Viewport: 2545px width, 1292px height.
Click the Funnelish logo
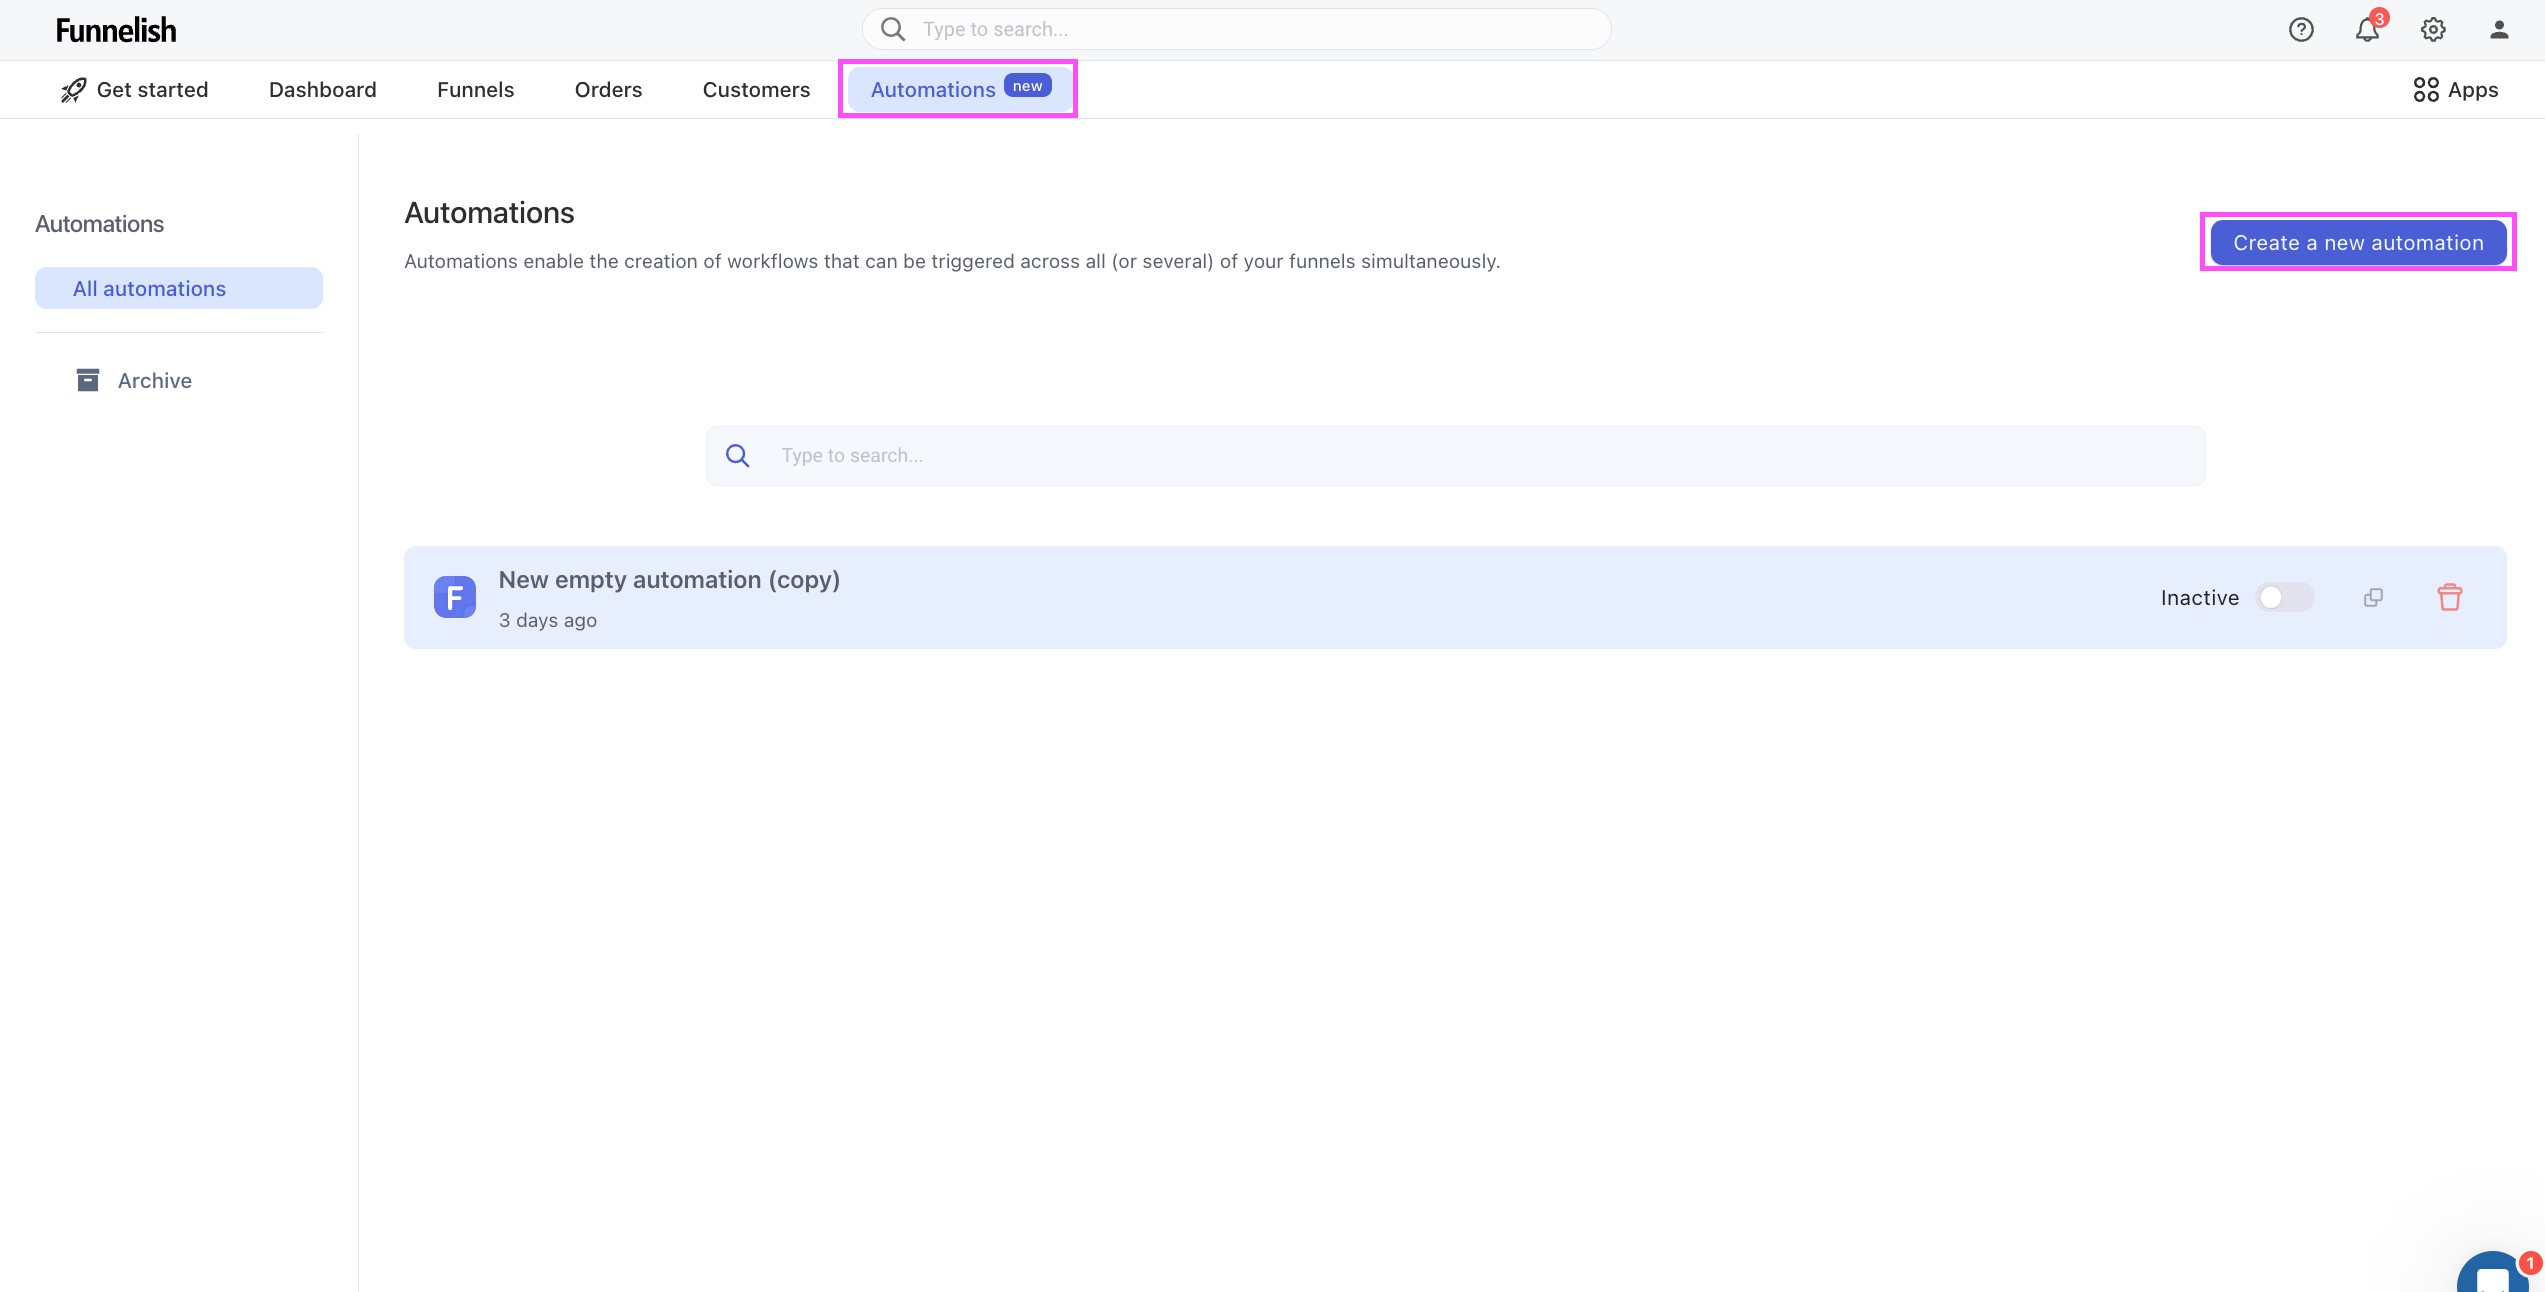pos(116,30)
